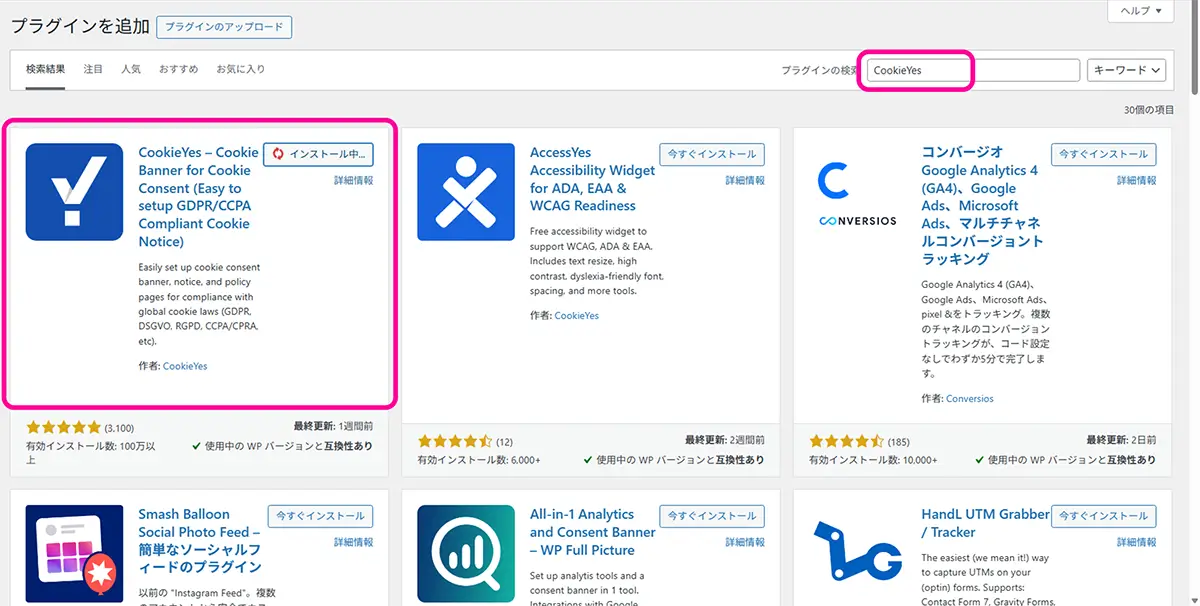Expand the ヘルプ help panel
This screenshot has width=1200, height=606.
1139,10
